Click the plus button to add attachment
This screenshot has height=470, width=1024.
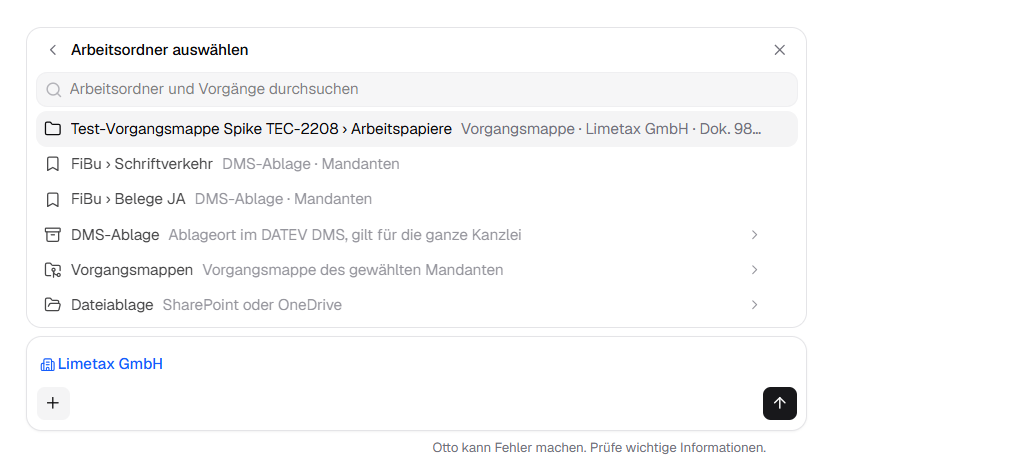click(53, 403)
